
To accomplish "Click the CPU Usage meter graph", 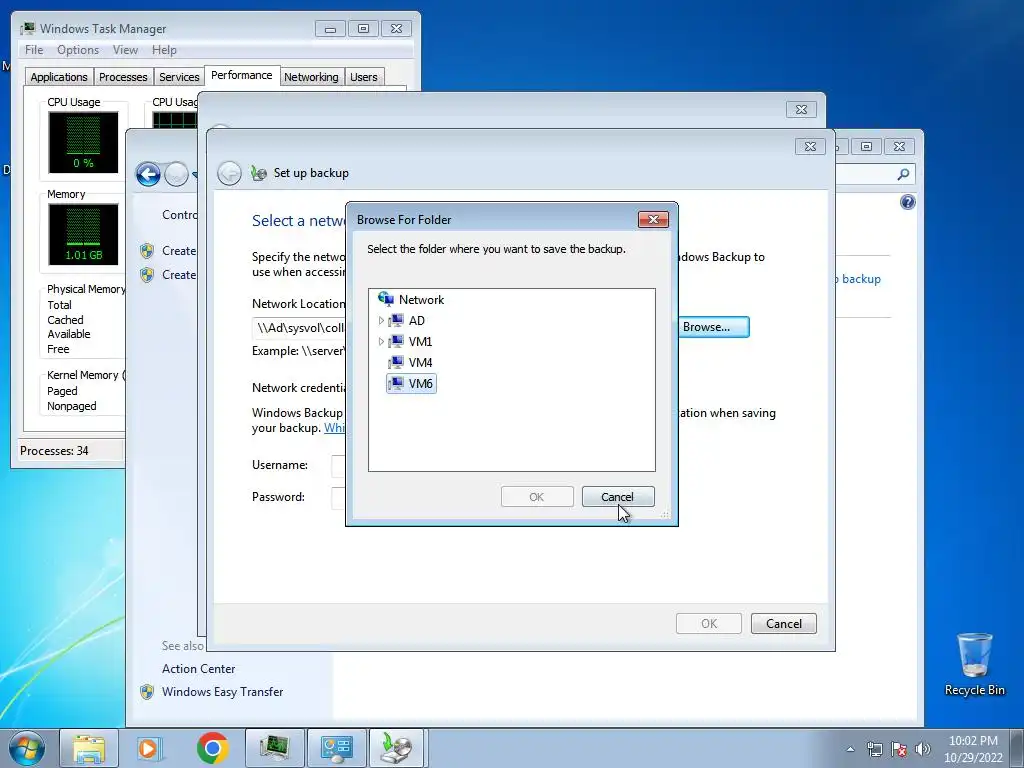I will (x=83, y=142).
